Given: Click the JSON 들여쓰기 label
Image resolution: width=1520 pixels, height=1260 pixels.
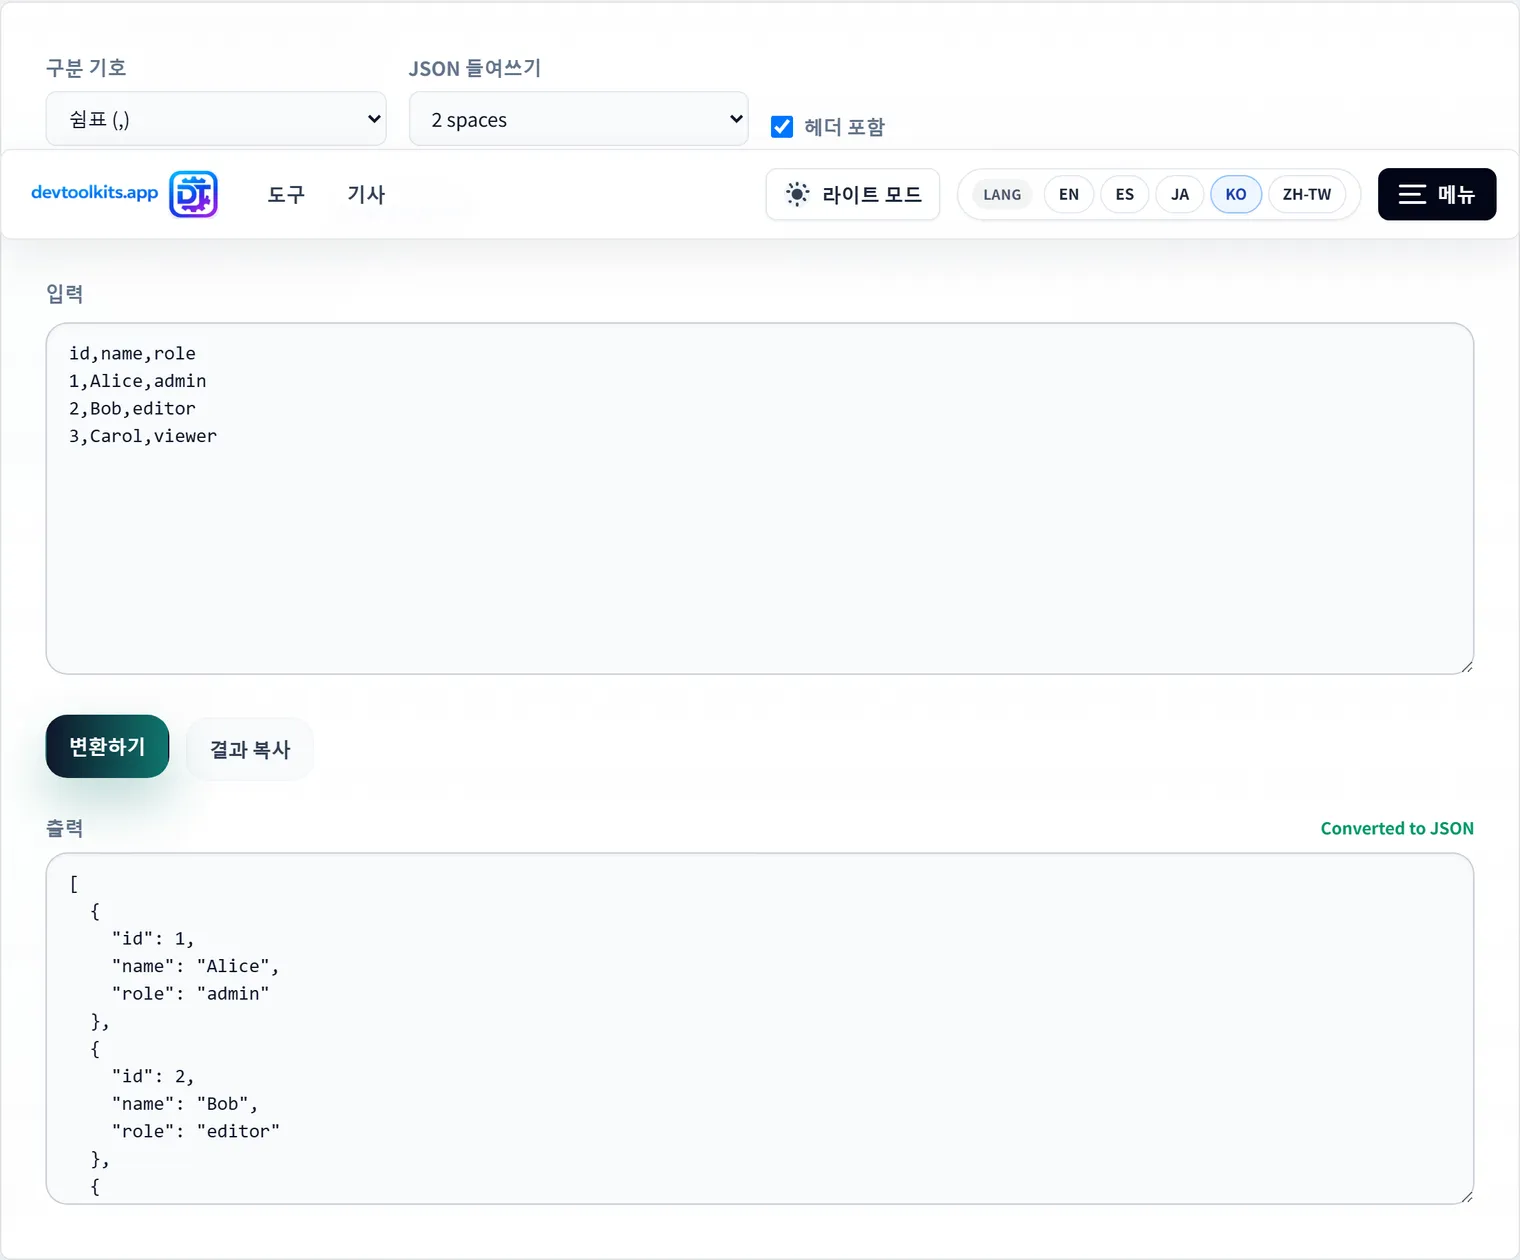Looking at the screenshot, I should [x=475, y=68].
